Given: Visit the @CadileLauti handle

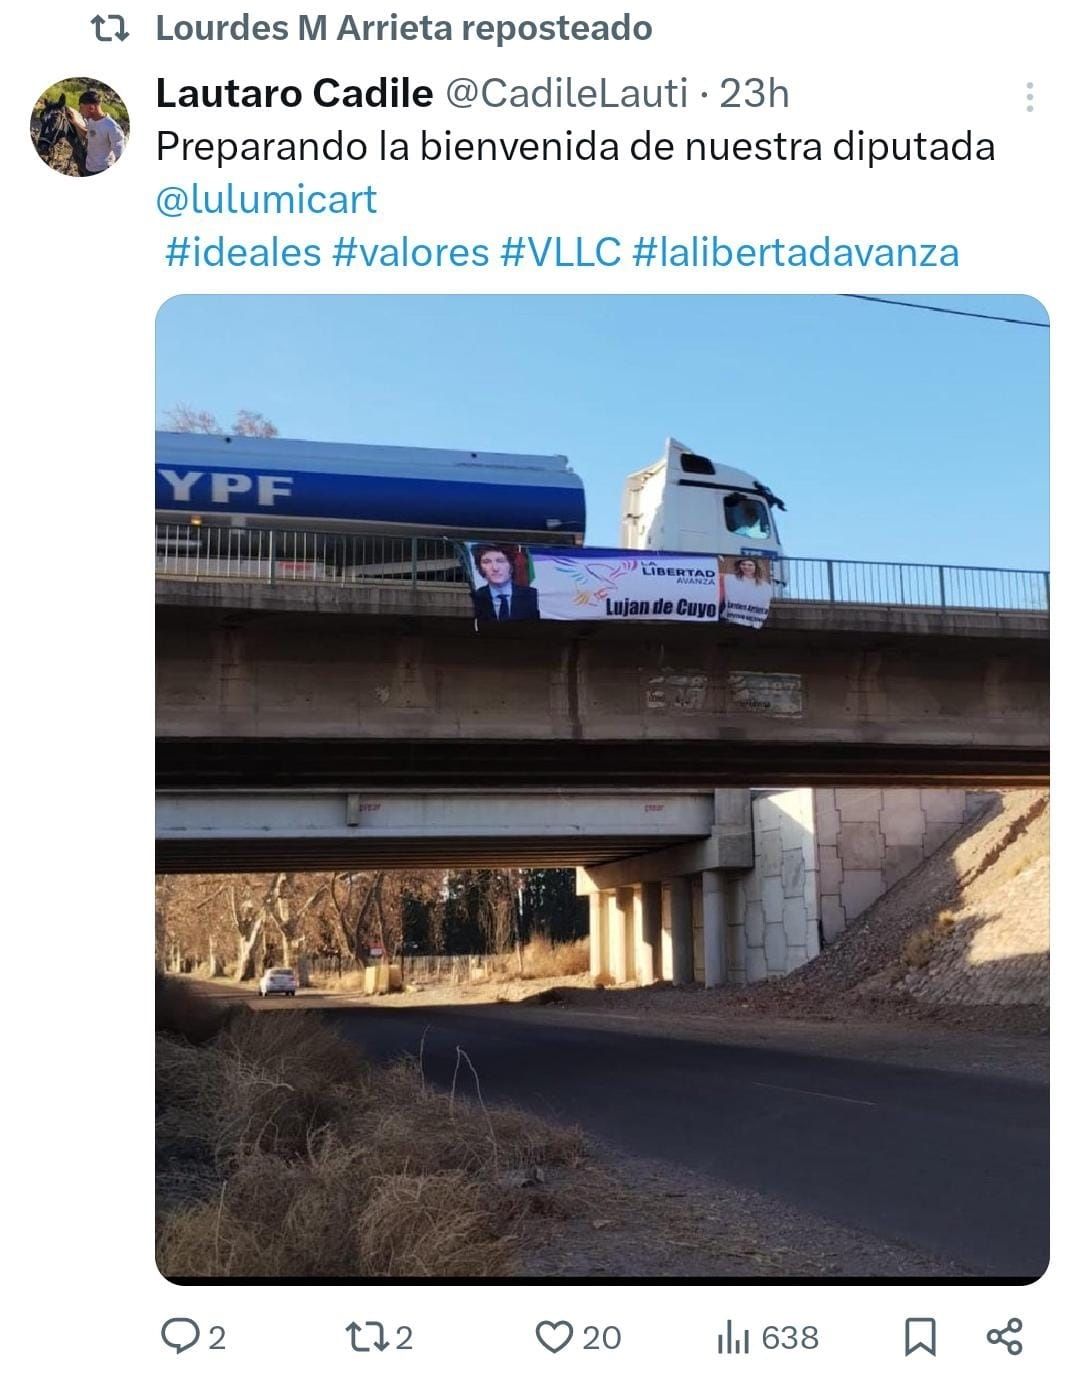Looking at the screenshot, I should tap(565, 93).
